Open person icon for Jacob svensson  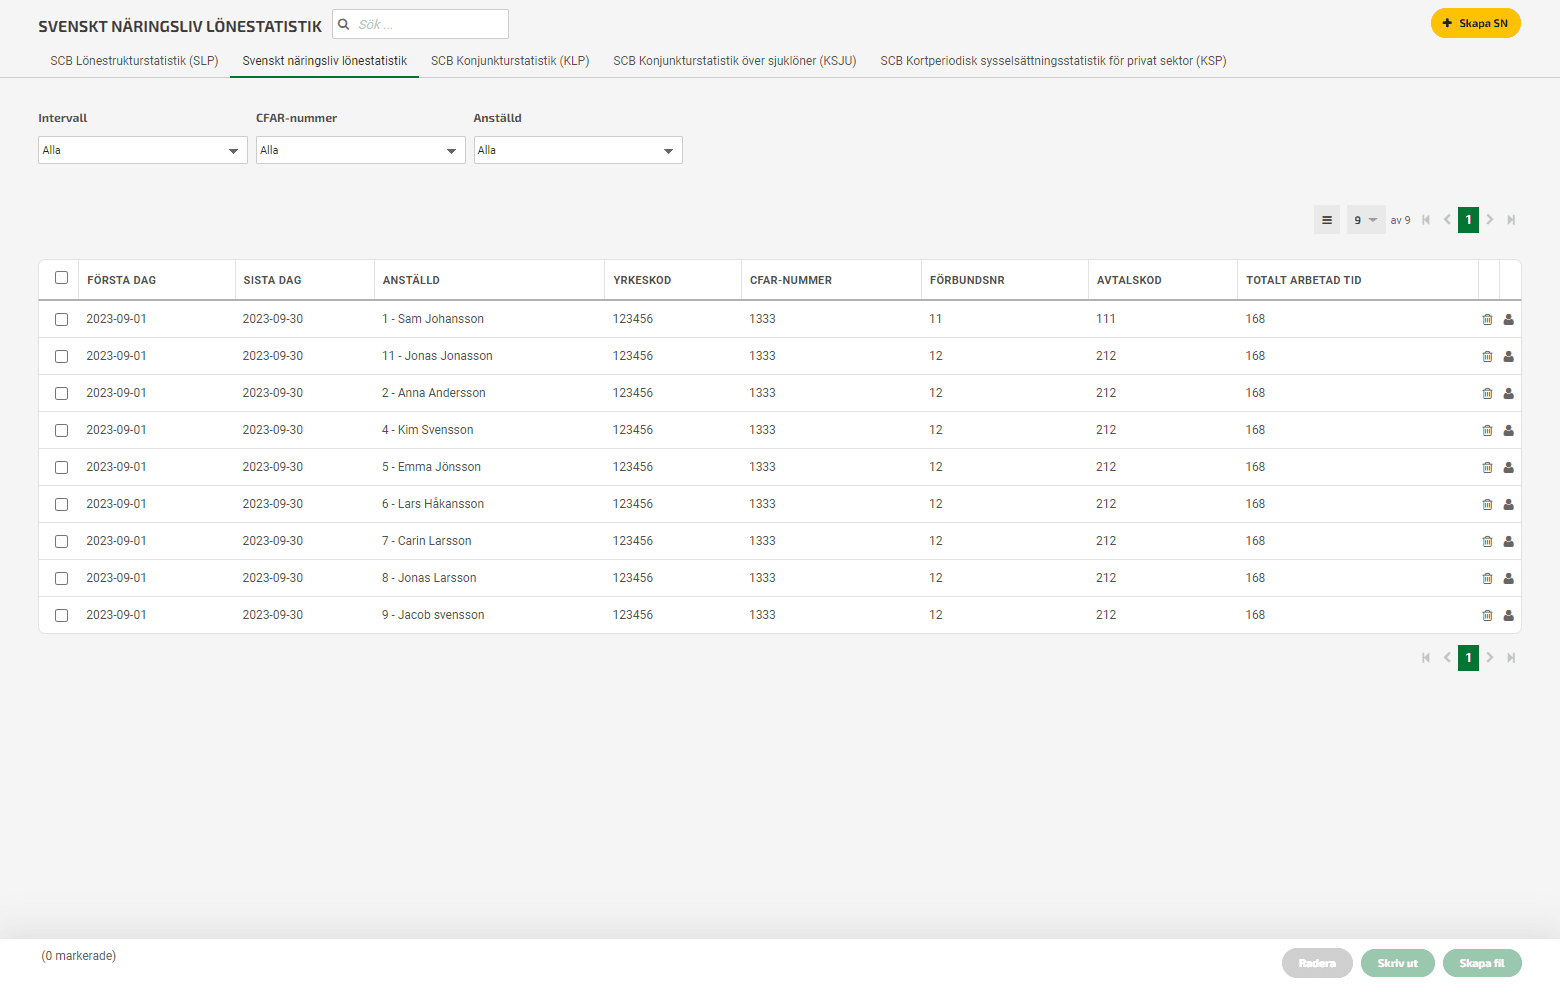pos(1509,616)
